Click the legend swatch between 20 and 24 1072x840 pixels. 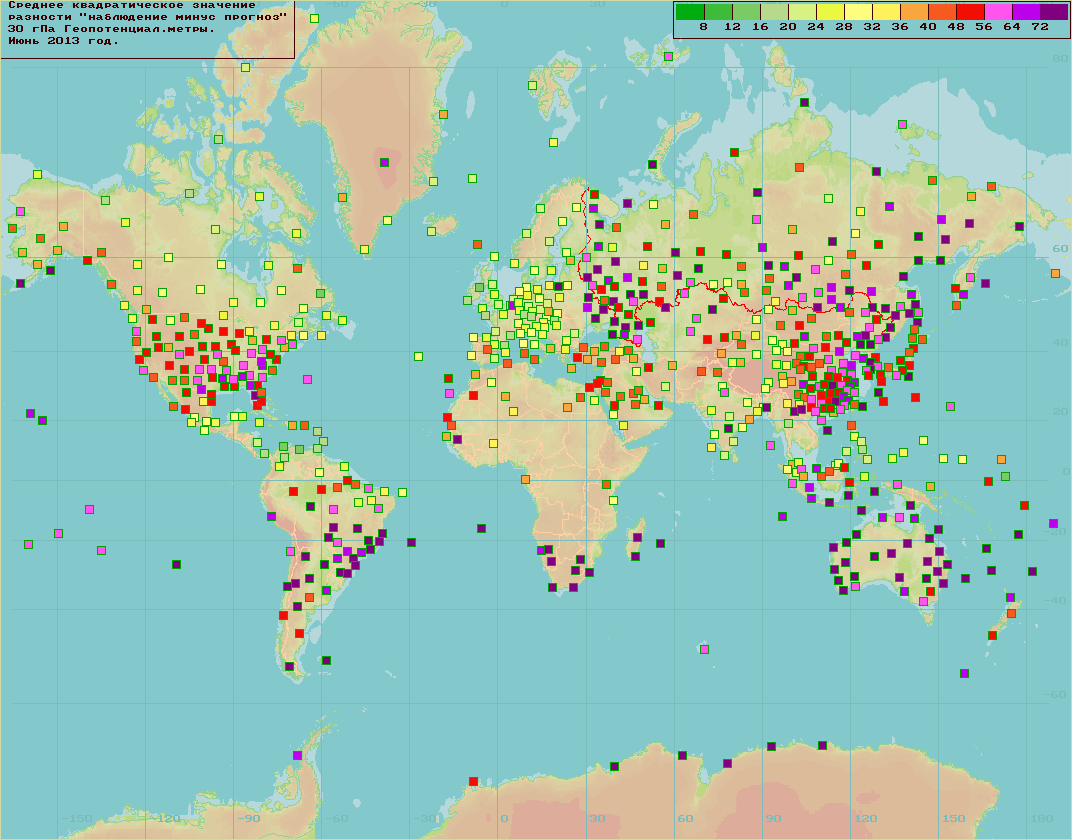coord(802,12)
